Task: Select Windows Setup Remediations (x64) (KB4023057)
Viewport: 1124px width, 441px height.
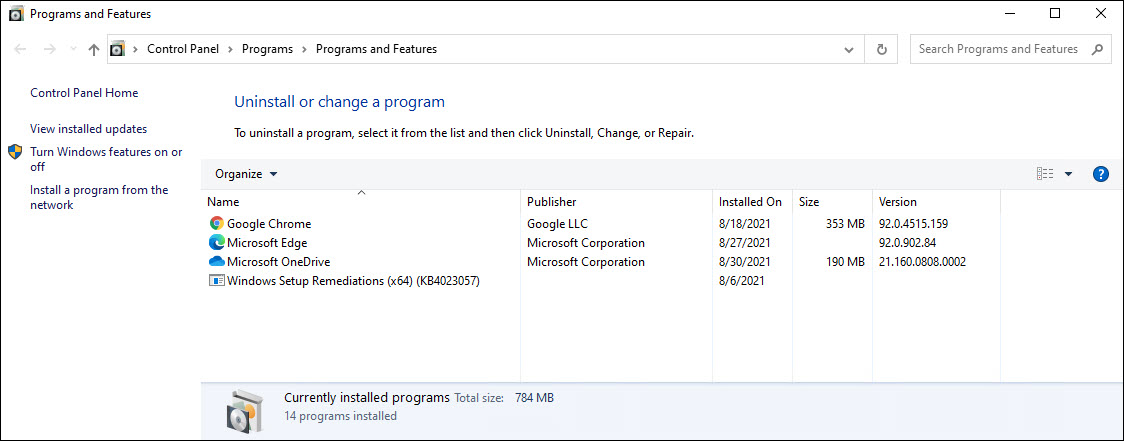Action: pos(353,280)
